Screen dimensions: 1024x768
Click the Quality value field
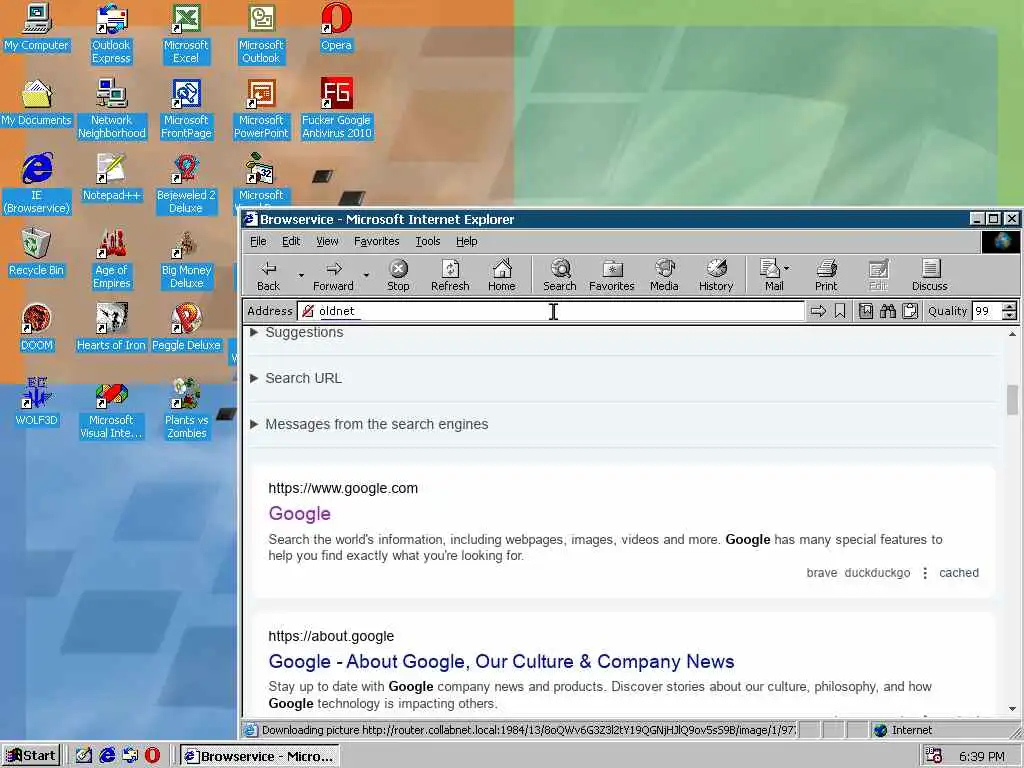(986, 312)
